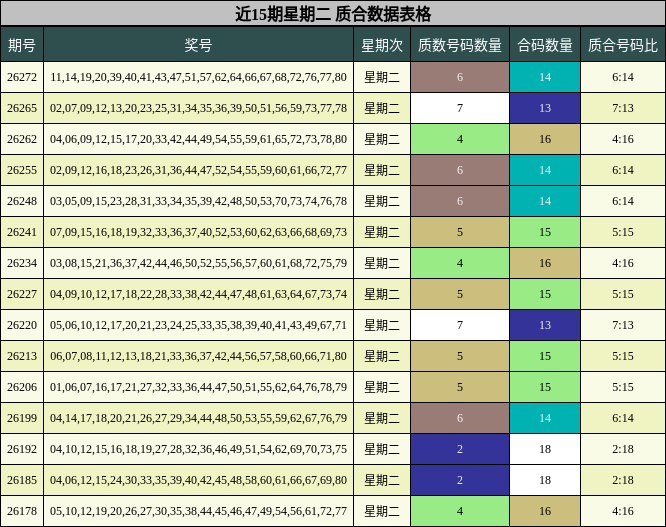Select period number 26234
Screen dimensions: 666x527
(22, 263)
